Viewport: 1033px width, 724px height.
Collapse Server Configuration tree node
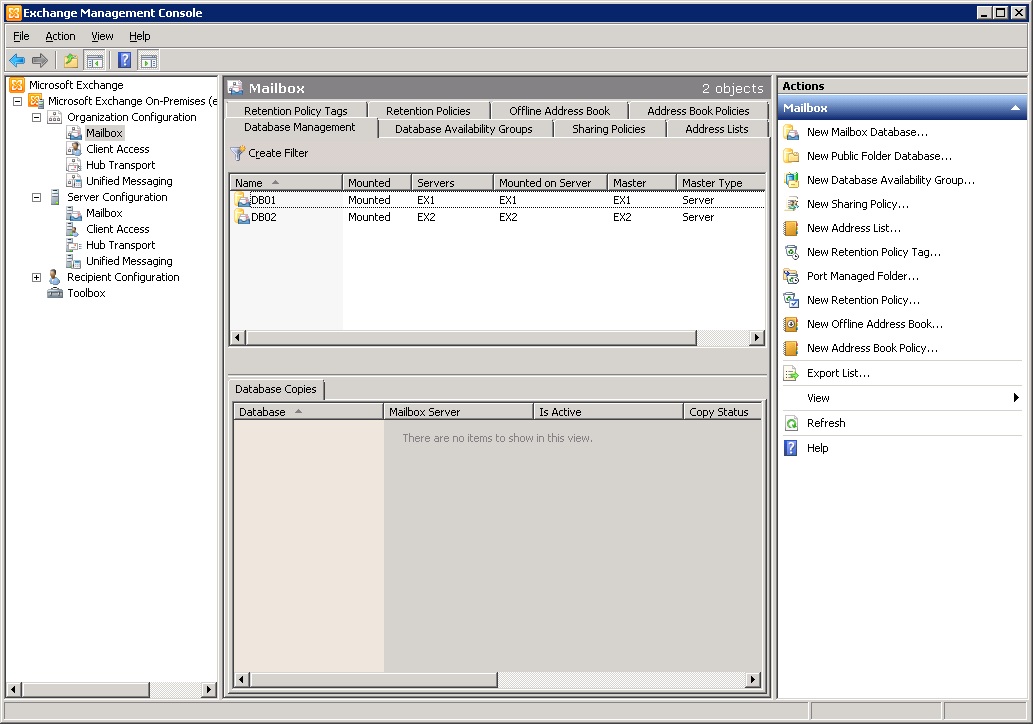click(x=37, y=198)
